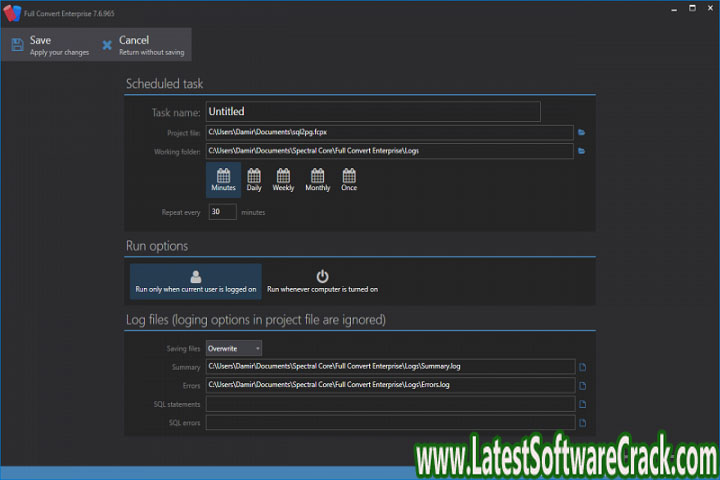Browse for project file folder icon
This screenshot has height=480, width=720.
(x=581, y=132)
